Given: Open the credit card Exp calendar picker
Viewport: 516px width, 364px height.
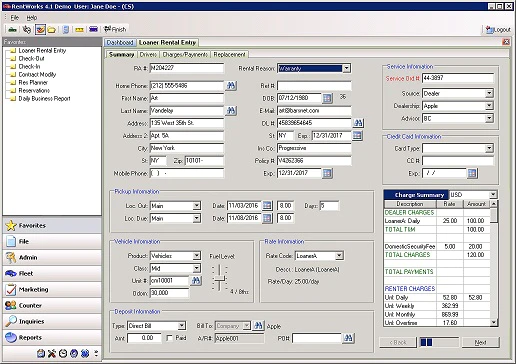Looking at the screenshot, I should pos(472,173).
